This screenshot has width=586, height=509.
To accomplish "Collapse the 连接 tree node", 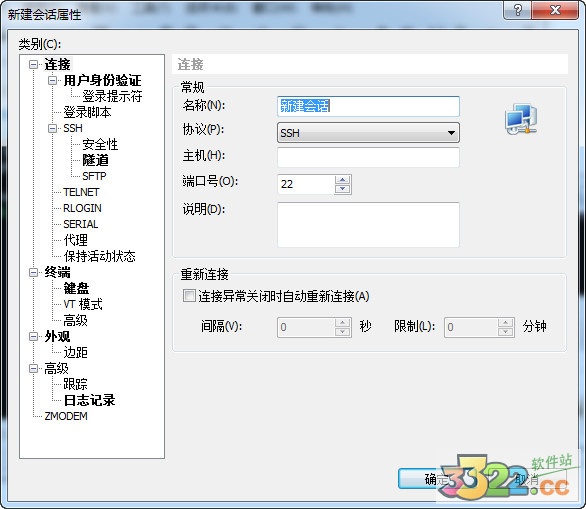I will tap(34, 65).
